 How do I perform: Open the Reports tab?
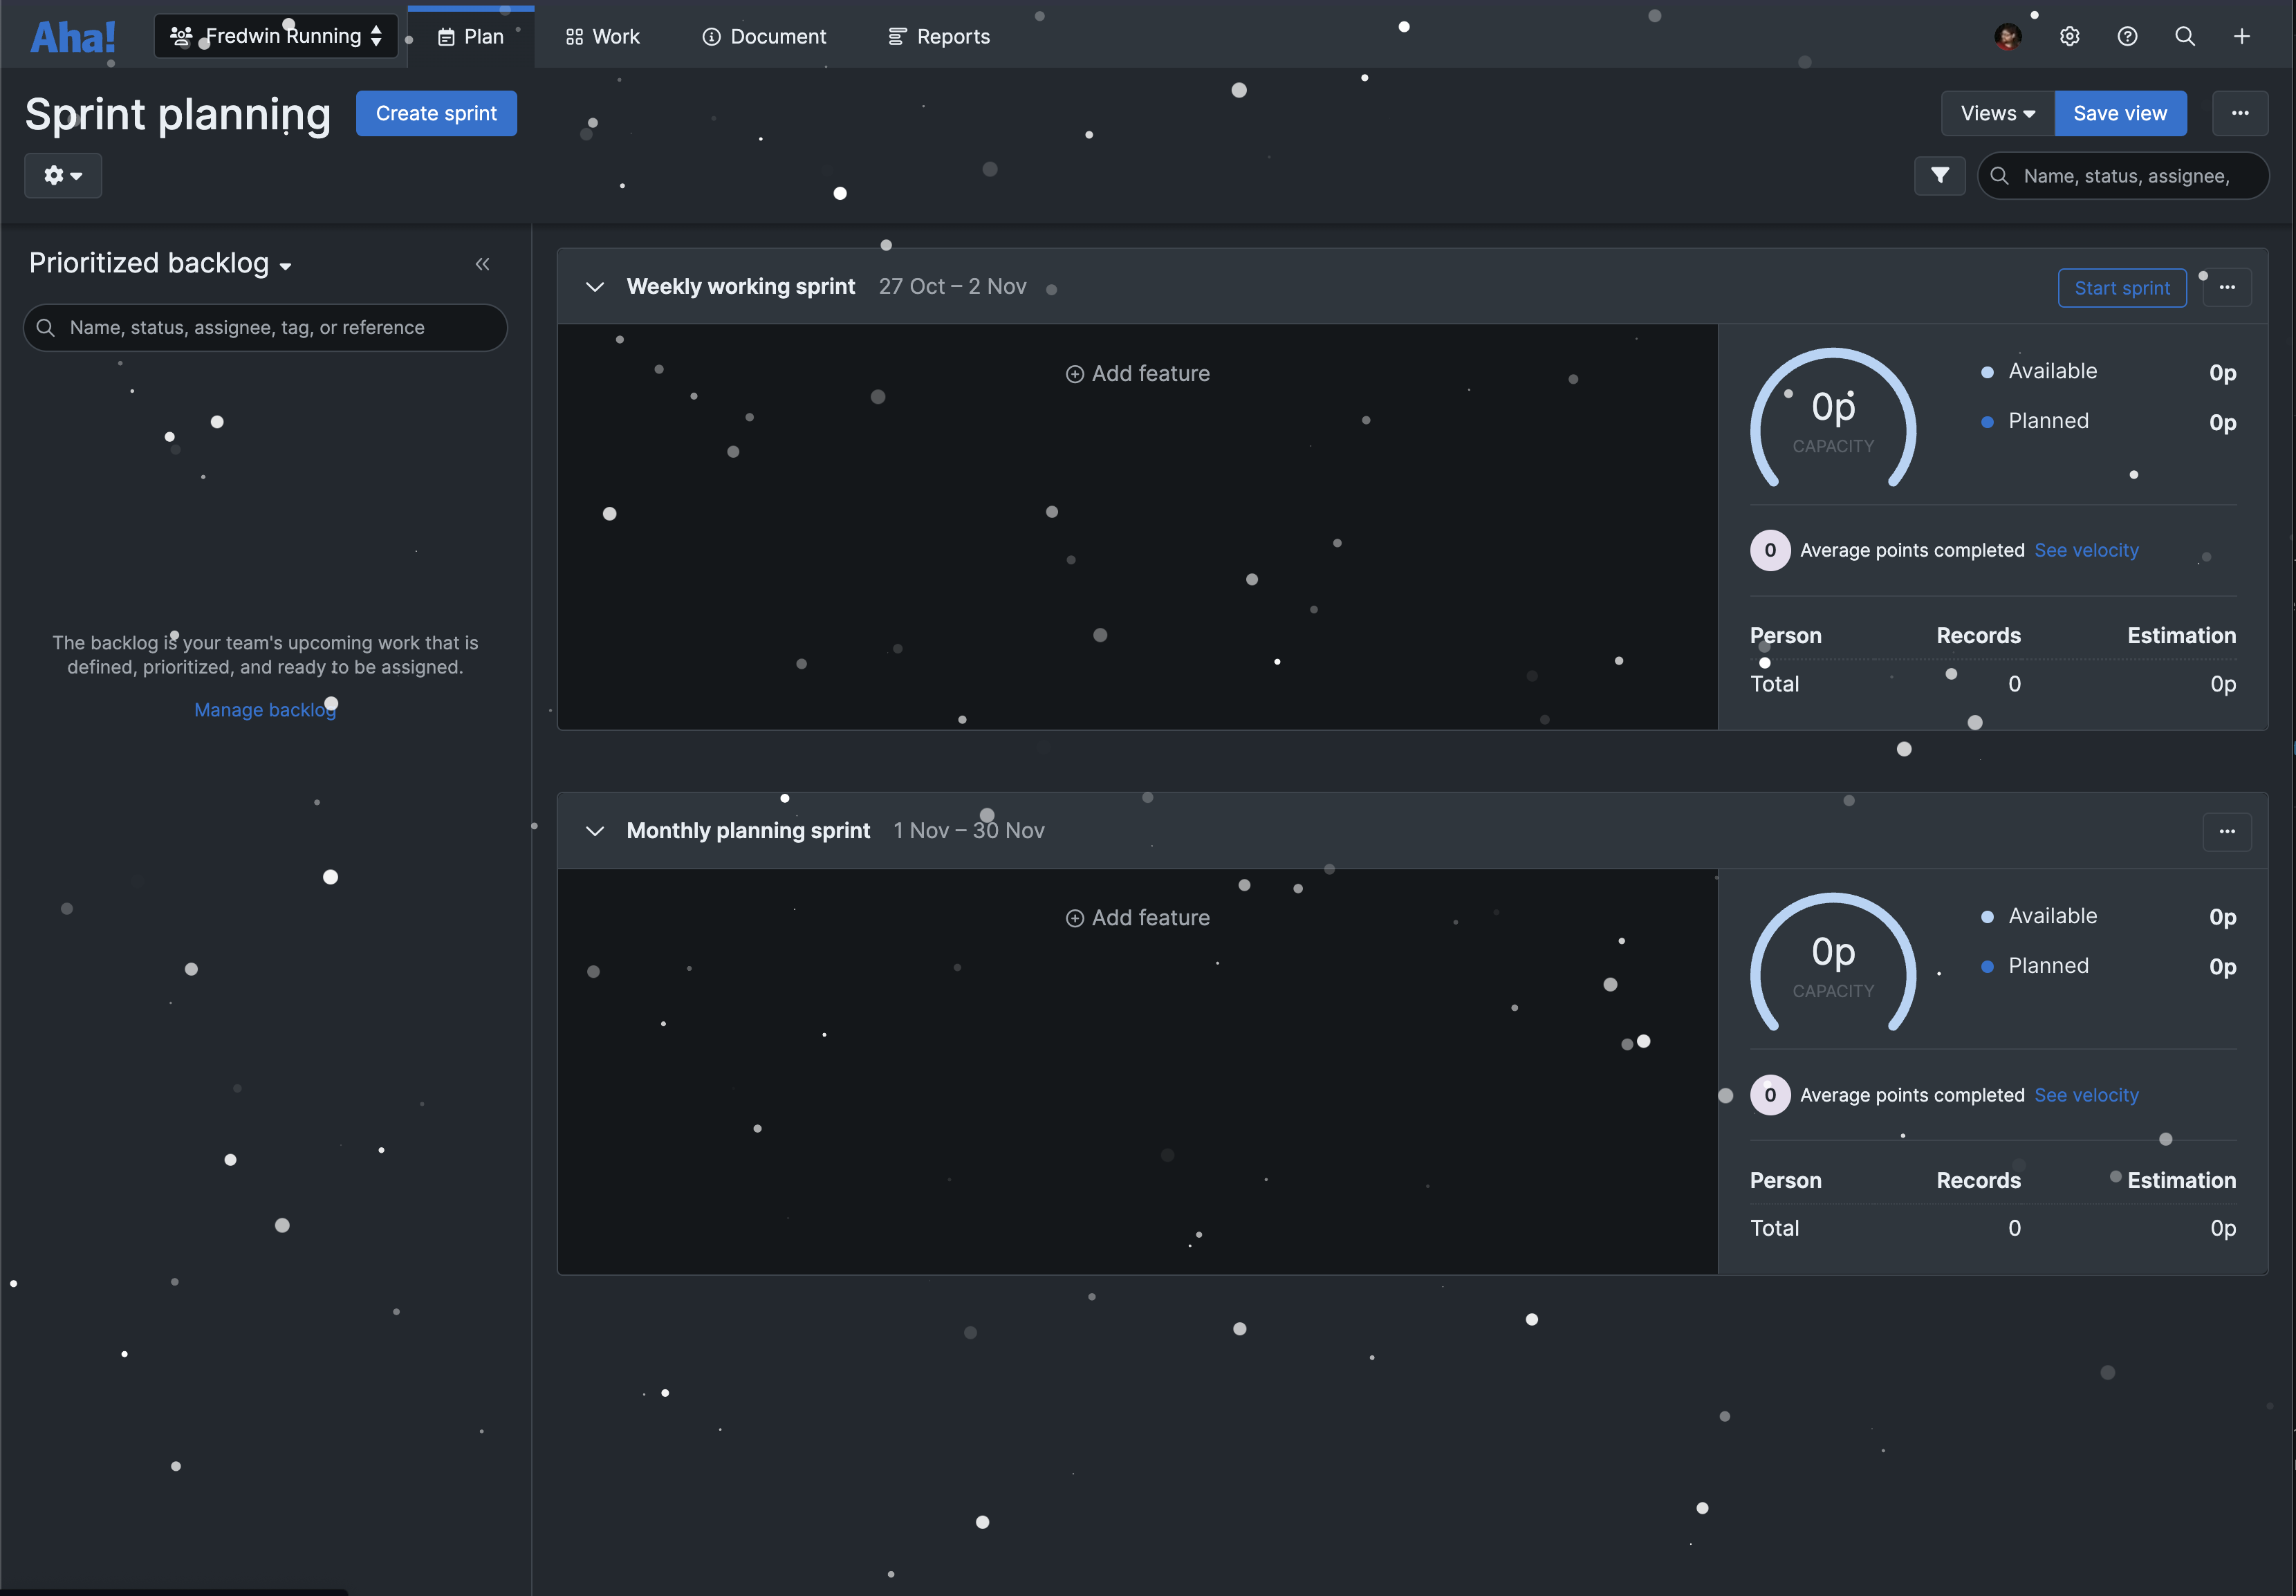coord(938,36)
